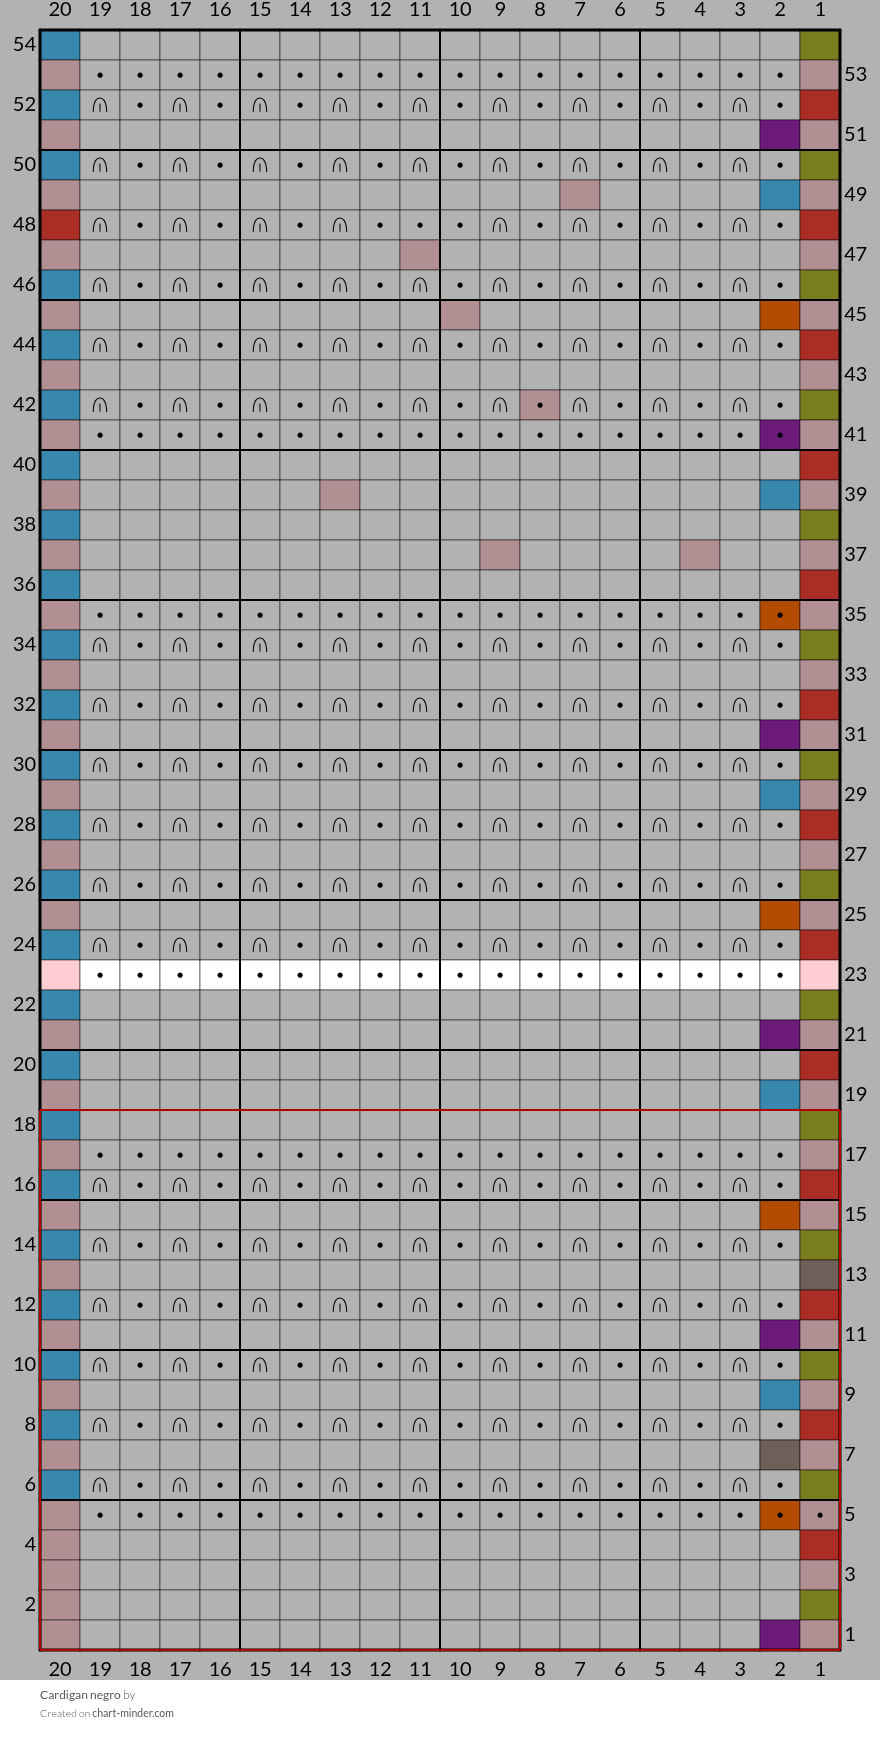Click the blue cell in row 19, column 2

(780, 1095)
